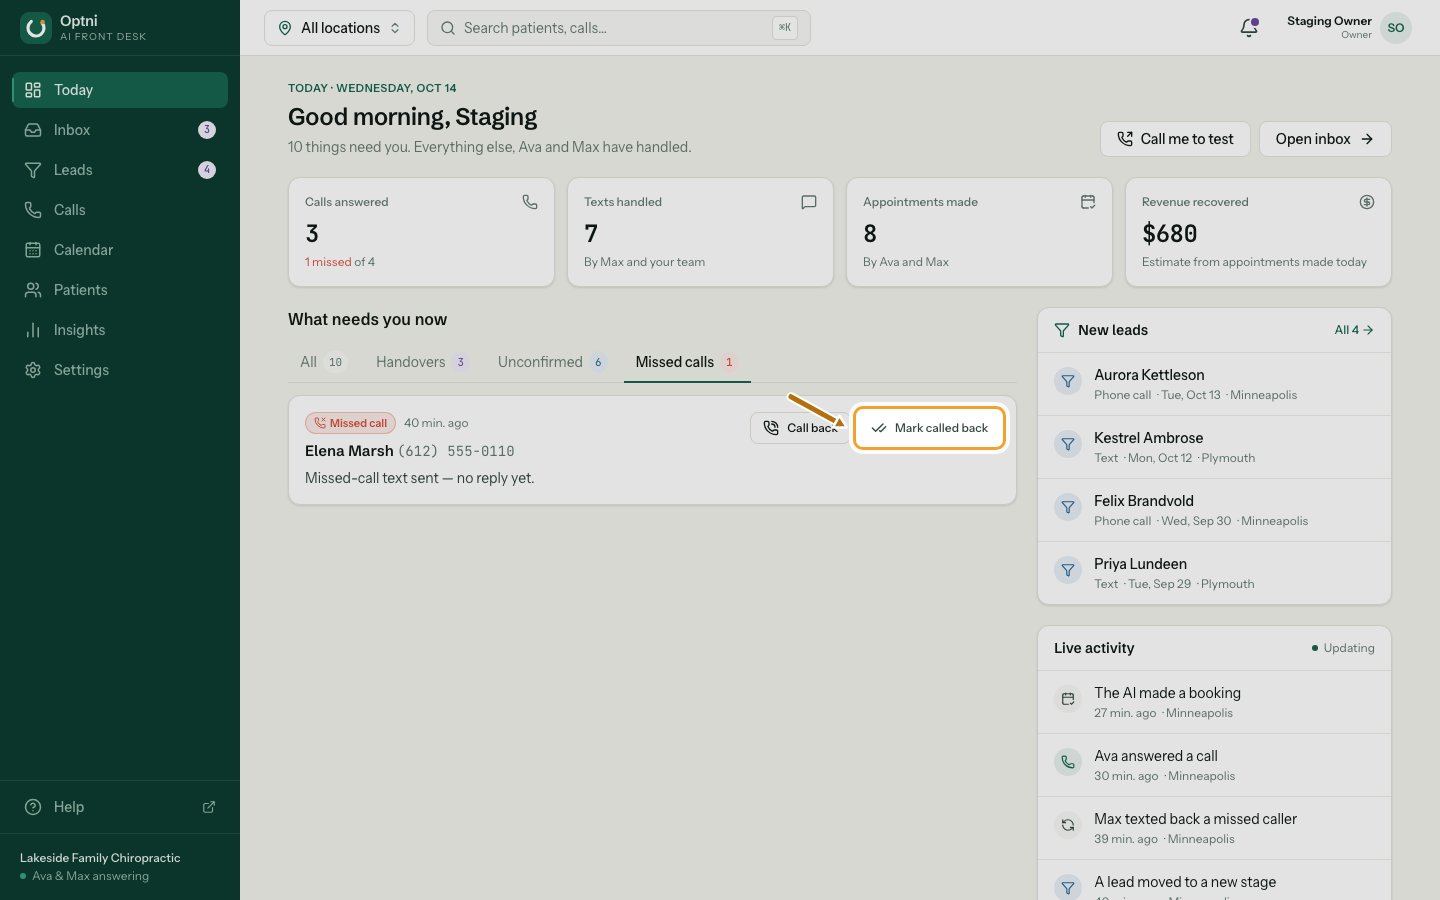Viewport: 1440px width, 900px height.
Task: Open Settings in the sidebar
Action: (120, 370)
